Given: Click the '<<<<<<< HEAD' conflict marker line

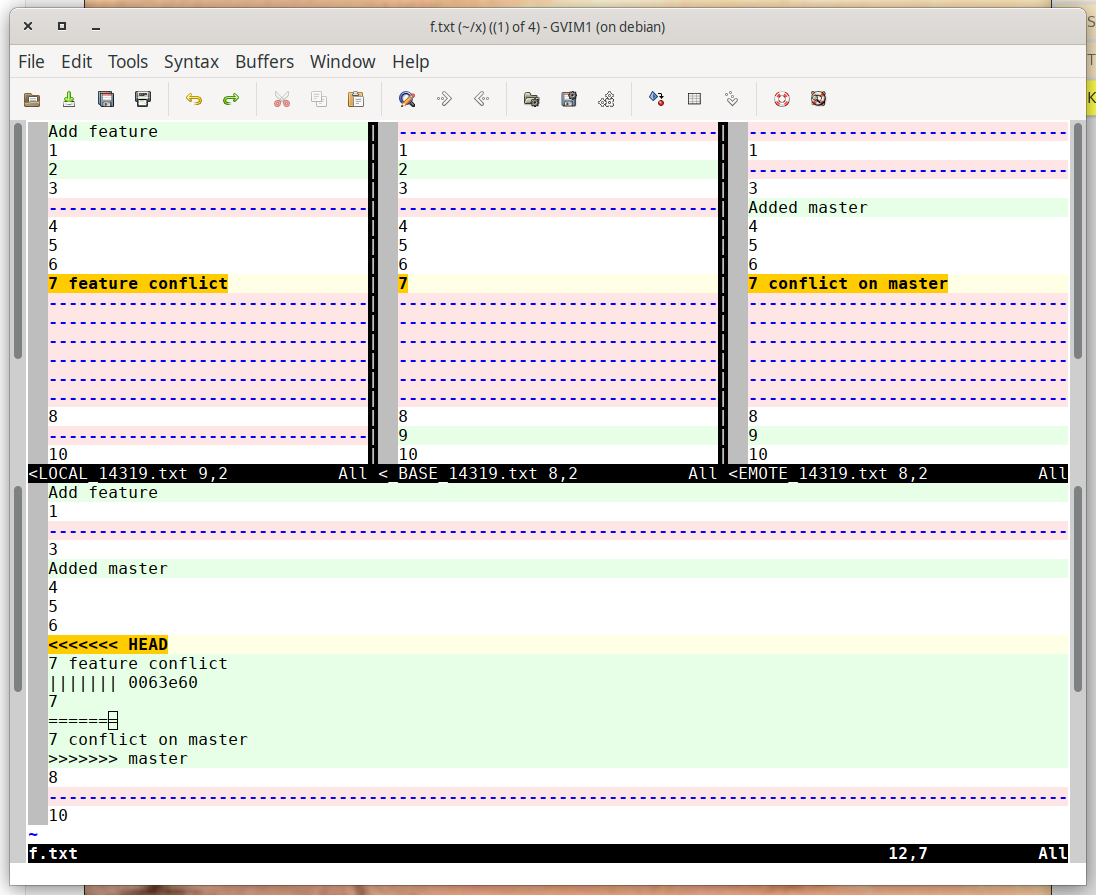Looking at the screenshot, I should pyautogui.click(x=108, y=645).
